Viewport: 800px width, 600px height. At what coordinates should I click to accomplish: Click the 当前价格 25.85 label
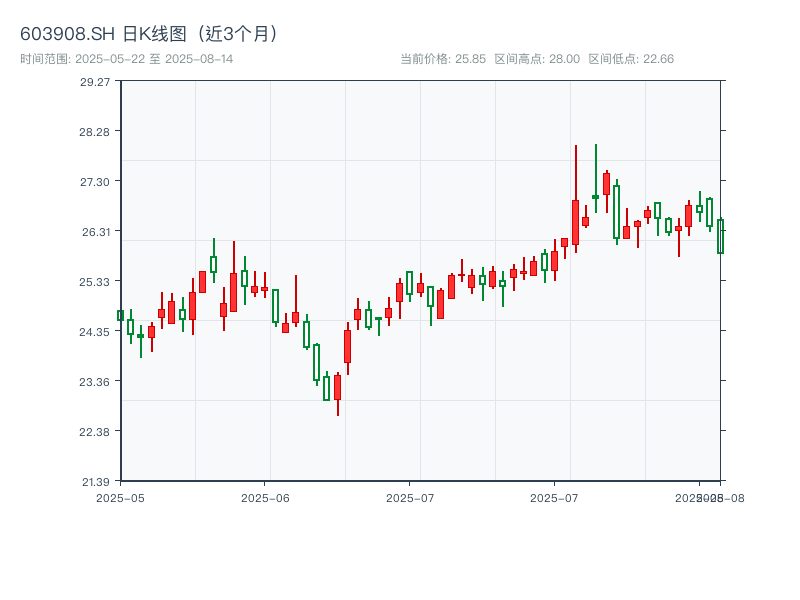click(443, 59)
